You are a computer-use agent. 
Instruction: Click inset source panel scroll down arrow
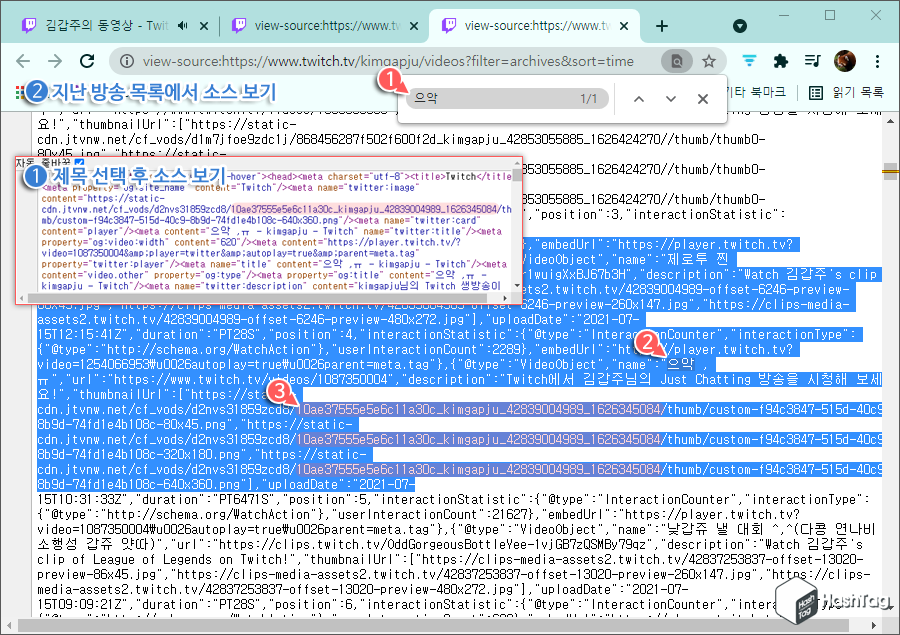click(517, 285)
